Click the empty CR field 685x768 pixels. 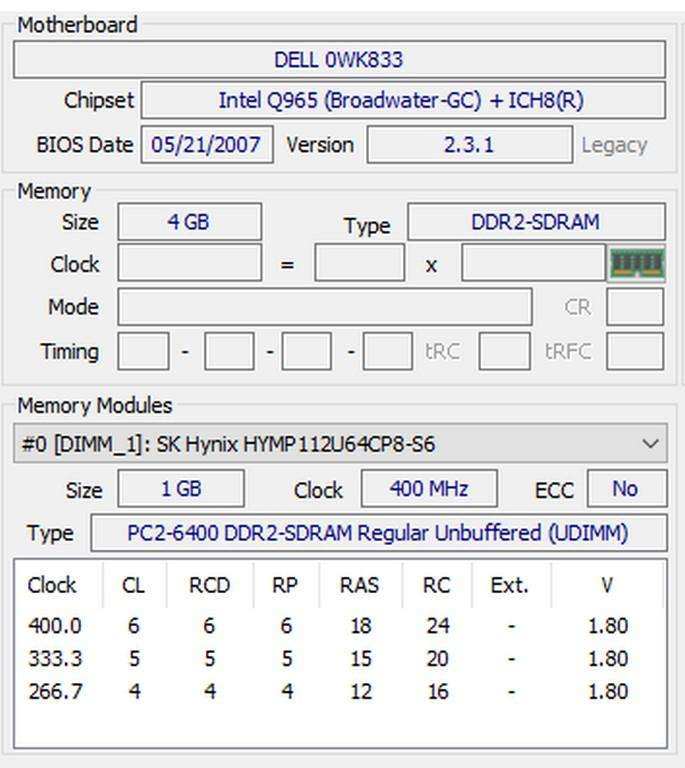click(634, 307)
